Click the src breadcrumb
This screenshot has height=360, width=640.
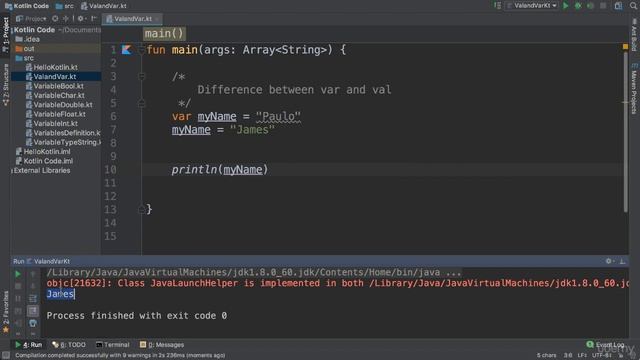(x=64, y=6)
